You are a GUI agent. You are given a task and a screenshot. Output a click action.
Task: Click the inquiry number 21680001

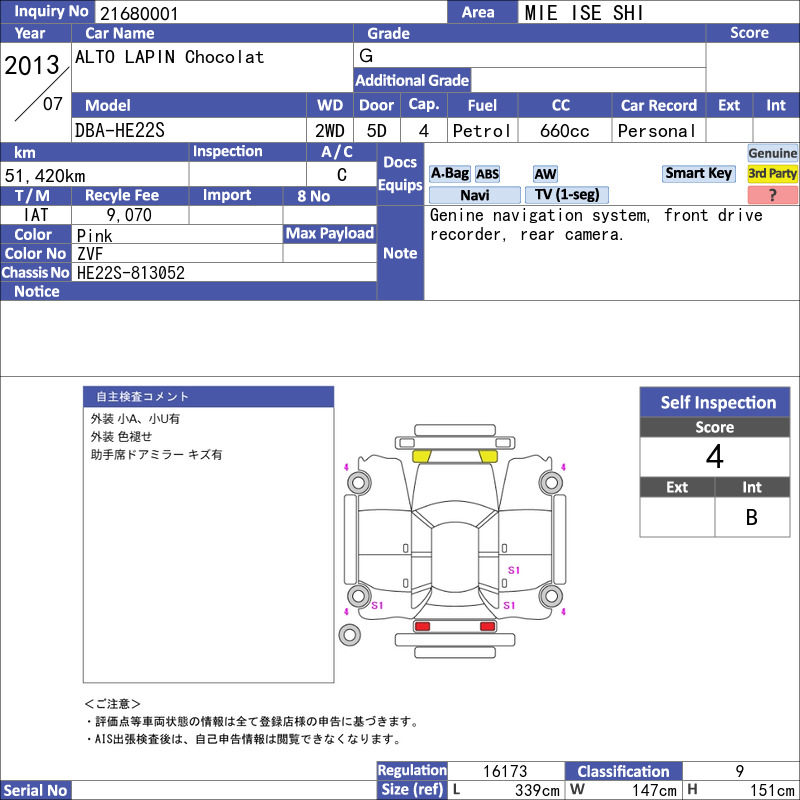pos(139,13)
